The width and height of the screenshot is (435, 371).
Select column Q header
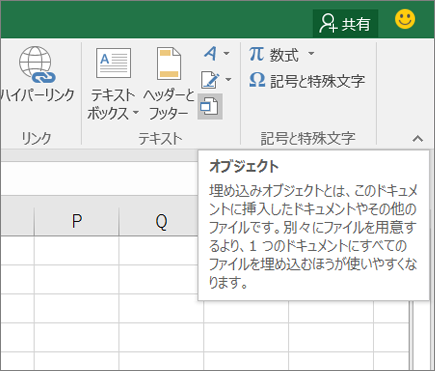click(161, 221)
